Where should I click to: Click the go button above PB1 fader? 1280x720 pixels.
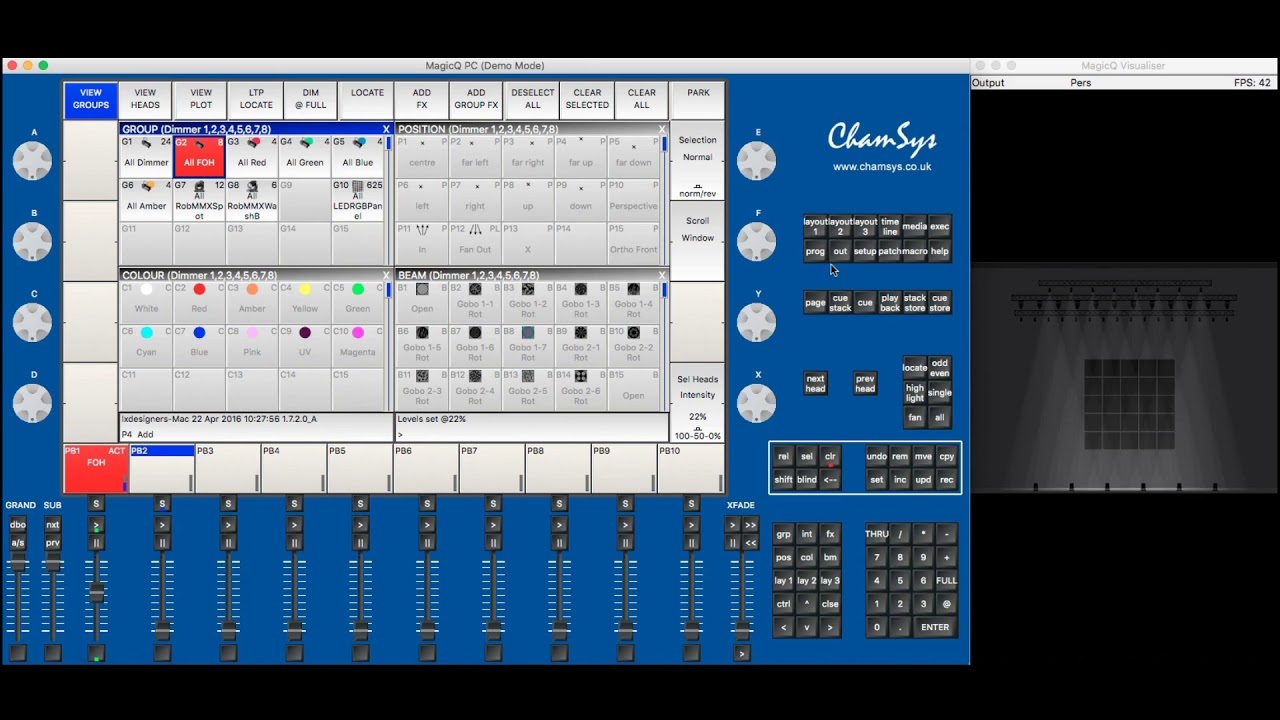pyautogui.click(x=96, y=525)
